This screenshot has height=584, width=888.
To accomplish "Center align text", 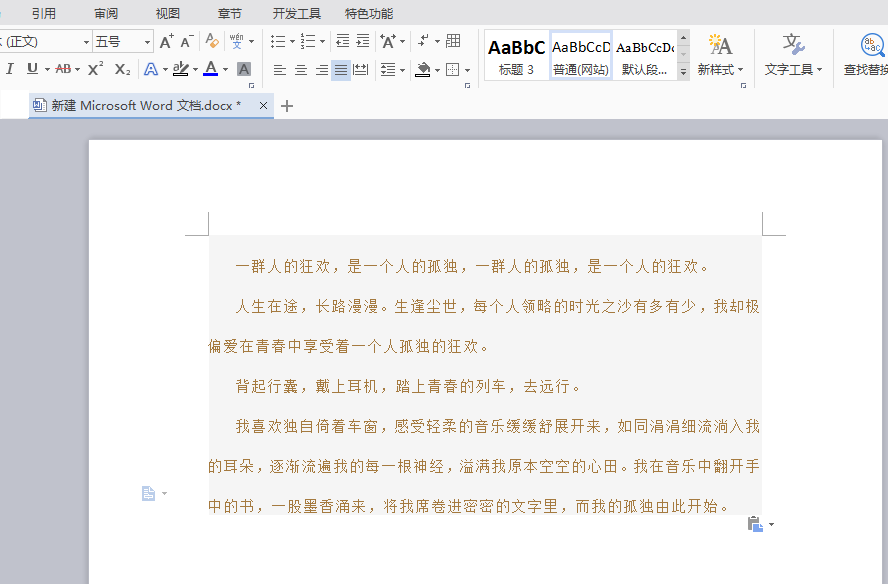I will [x=301, y=70].
